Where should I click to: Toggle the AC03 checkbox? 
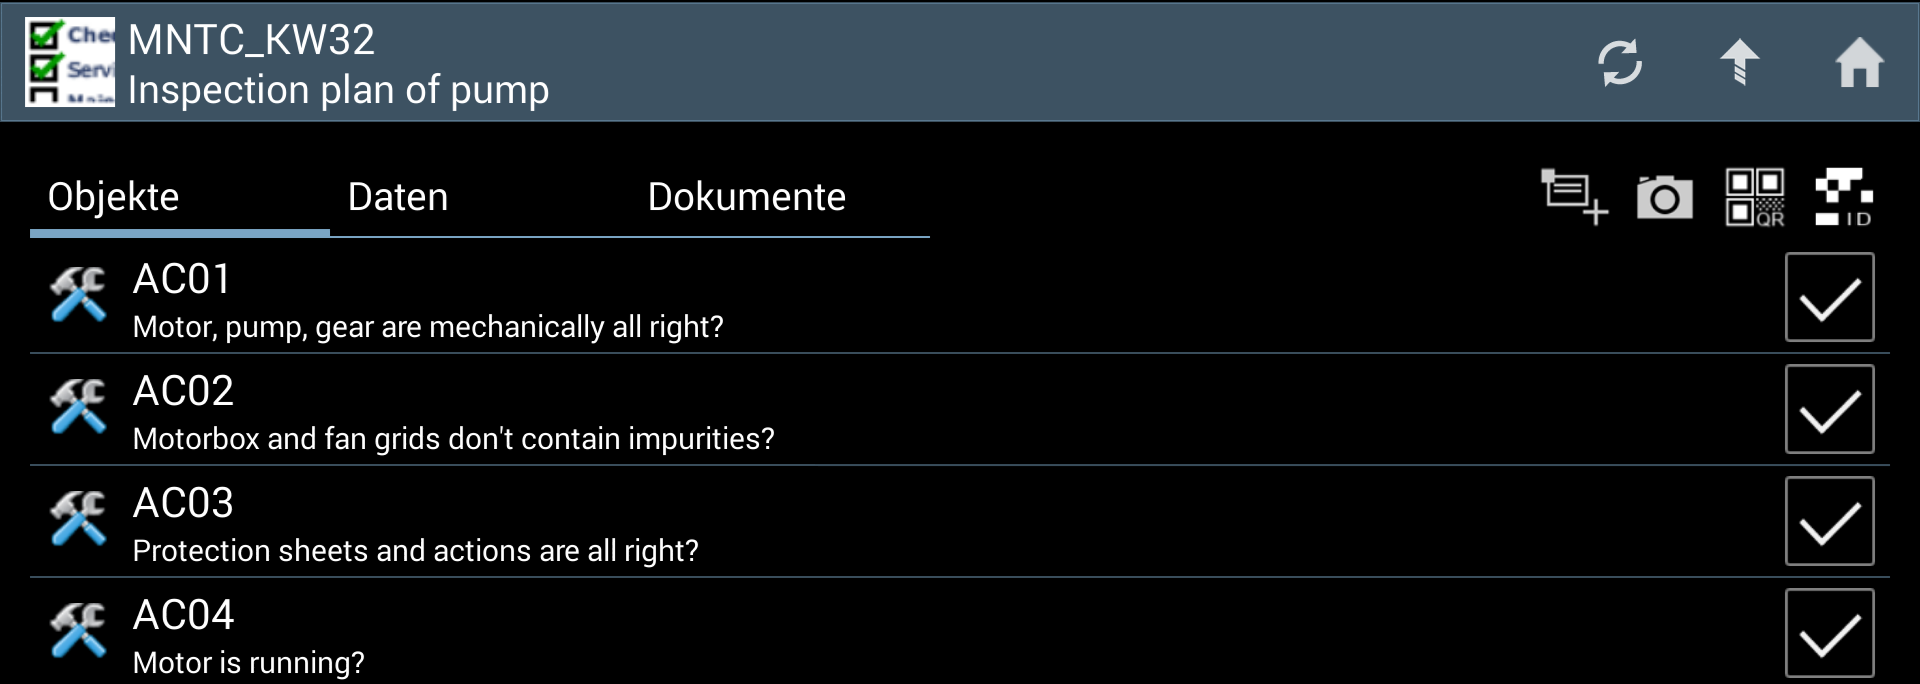point(1829,521)
